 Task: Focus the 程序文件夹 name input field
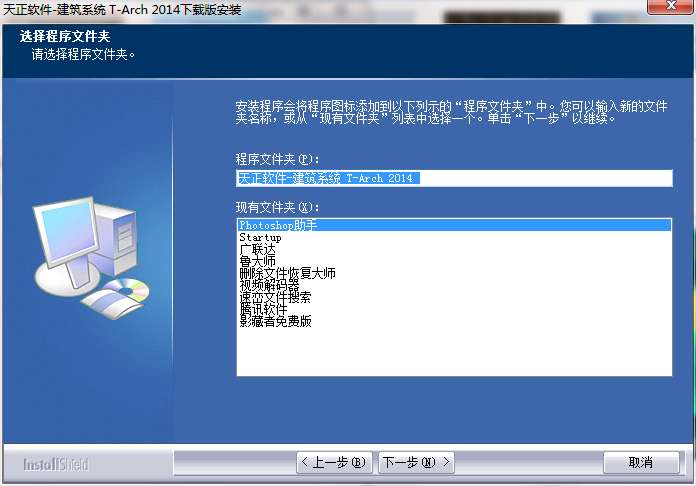[x=454, y=178]
